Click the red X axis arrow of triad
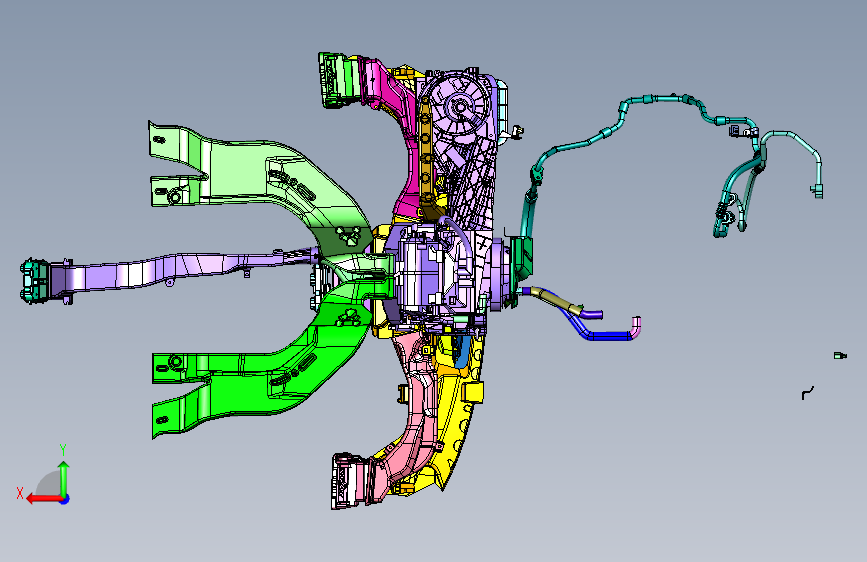867x562 pixels. pyautogui.click(x=44, y=499)
